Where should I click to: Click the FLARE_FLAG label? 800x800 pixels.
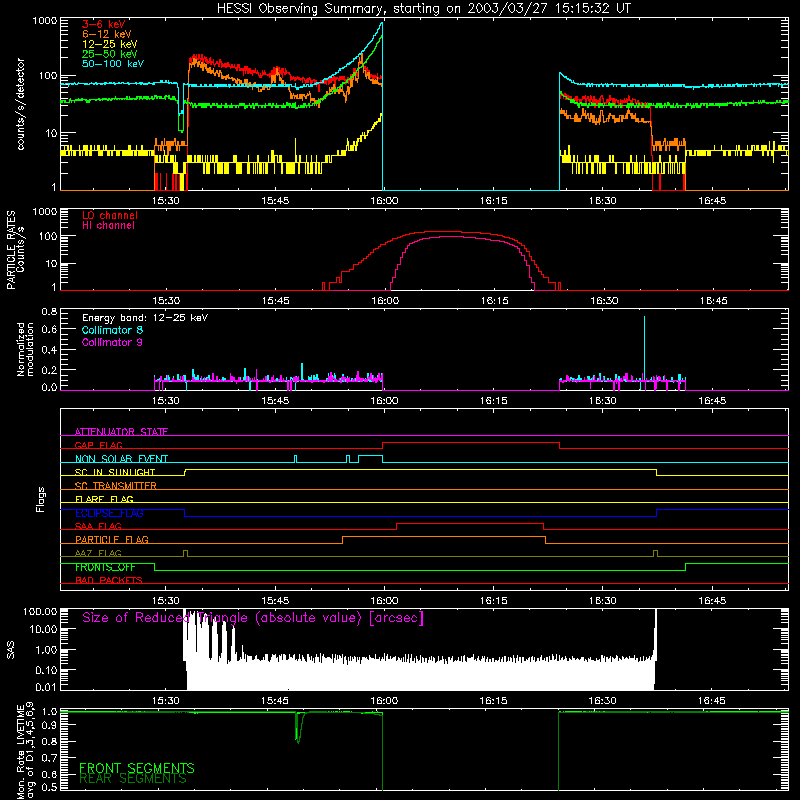click(x=104, y=499)
